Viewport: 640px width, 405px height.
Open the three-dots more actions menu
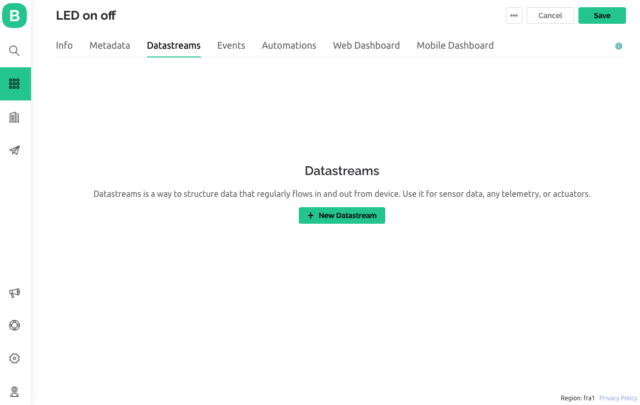coord(514,16)
